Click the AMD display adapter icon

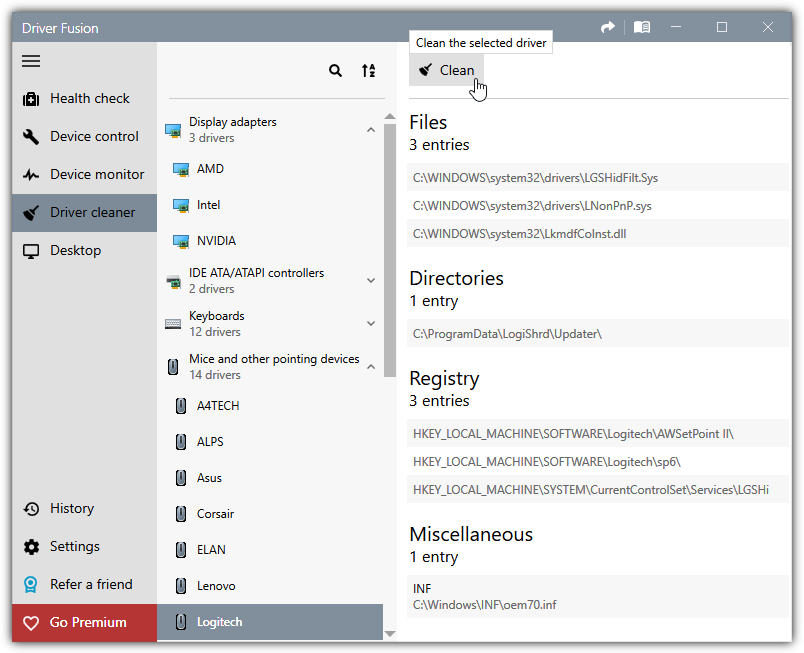[x=180, y=169]
